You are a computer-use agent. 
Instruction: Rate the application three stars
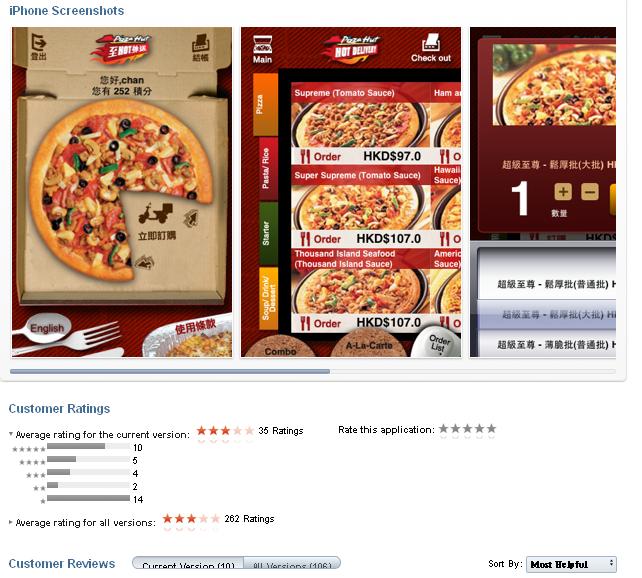tap(468, 429)
